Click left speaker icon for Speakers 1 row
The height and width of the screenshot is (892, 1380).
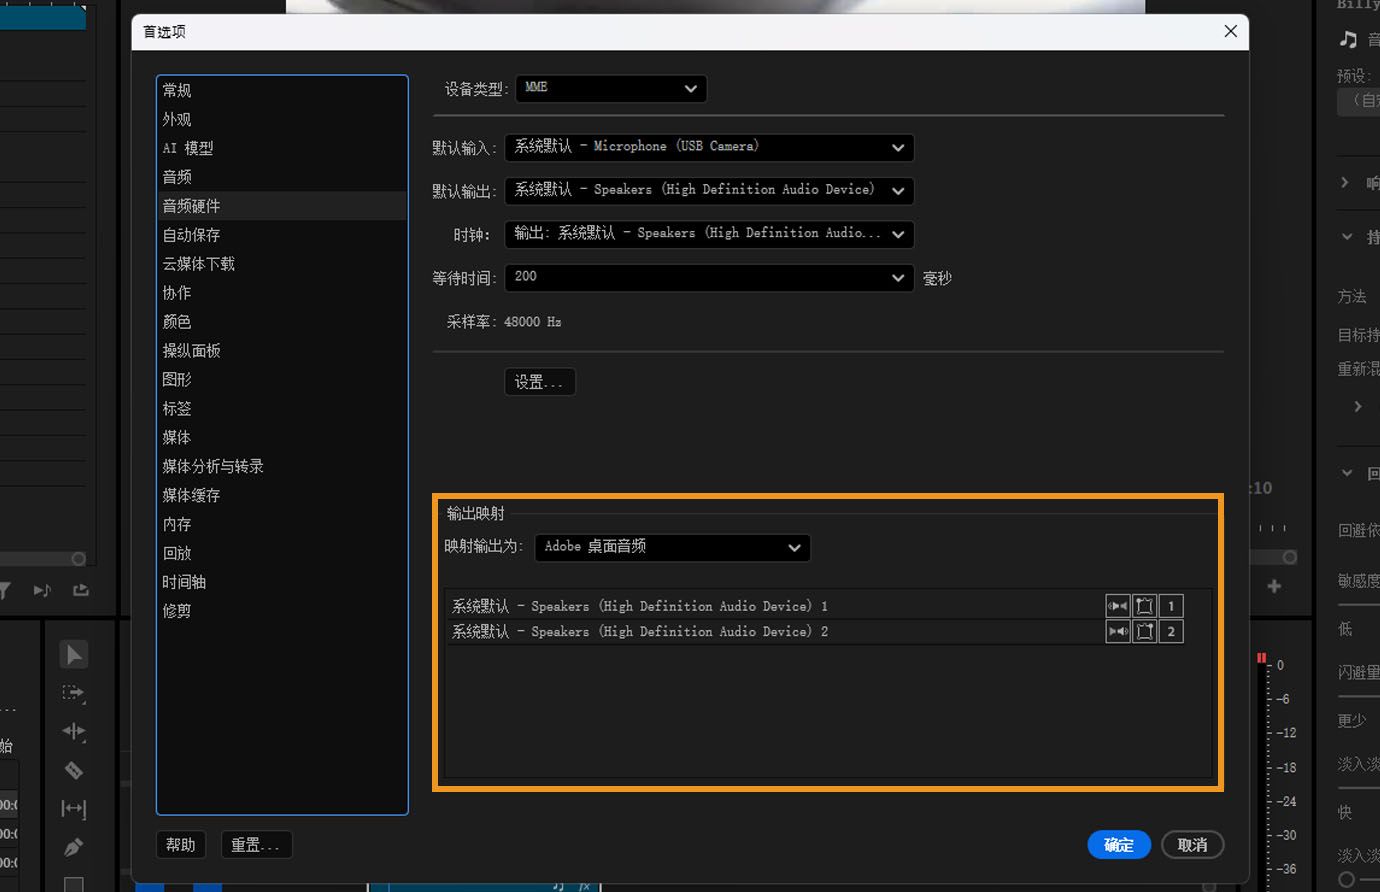(x=1117, y=606)
